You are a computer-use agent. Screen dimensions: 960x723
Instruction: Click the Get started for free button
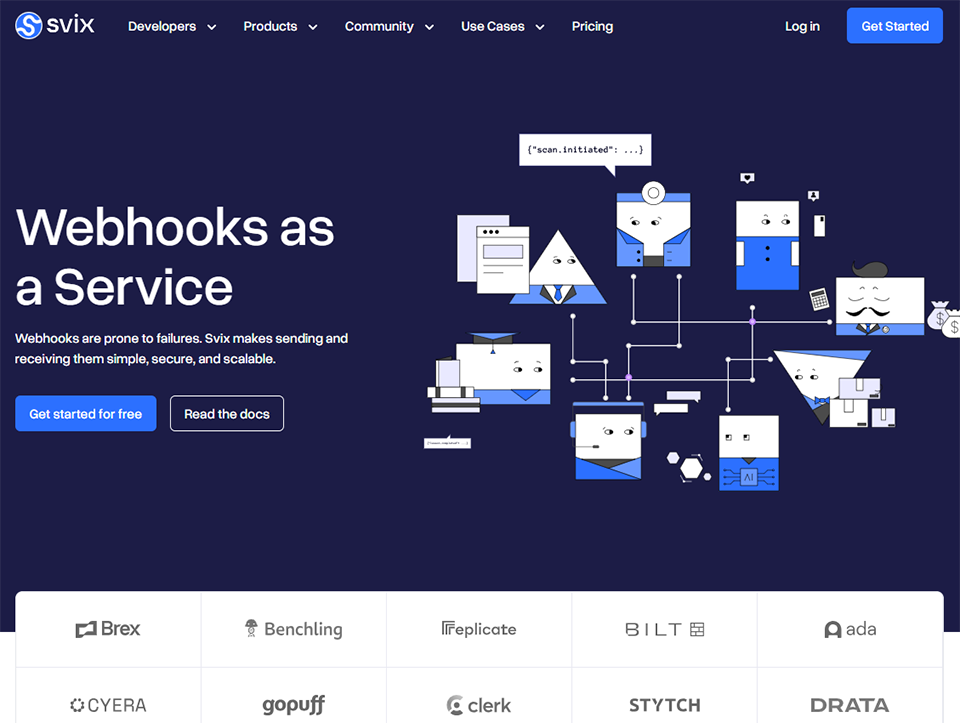[x=85, y=413]
